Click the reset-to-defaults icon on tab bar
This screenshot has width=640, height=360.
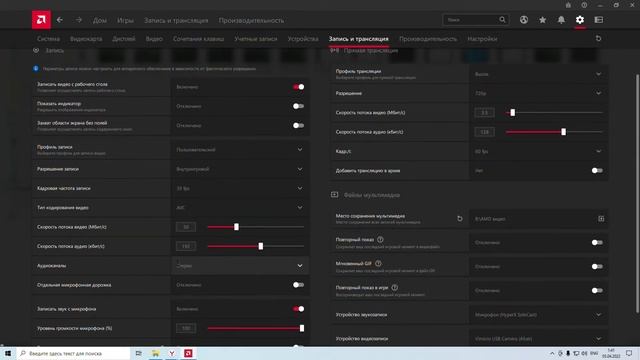click(598, 38)
